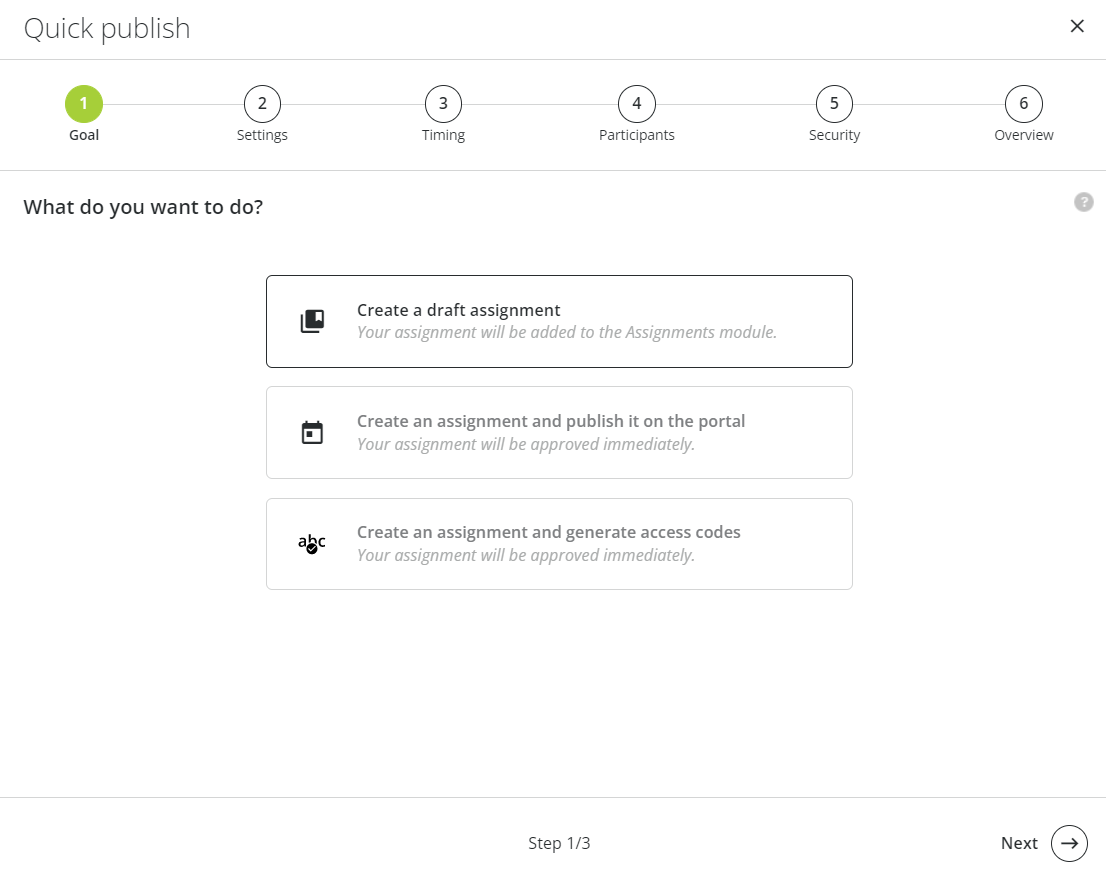The height and width of the screenshot is (883, 1106).
Task: Select Create an assignment and publish it
Action: [x=559, y=432]
